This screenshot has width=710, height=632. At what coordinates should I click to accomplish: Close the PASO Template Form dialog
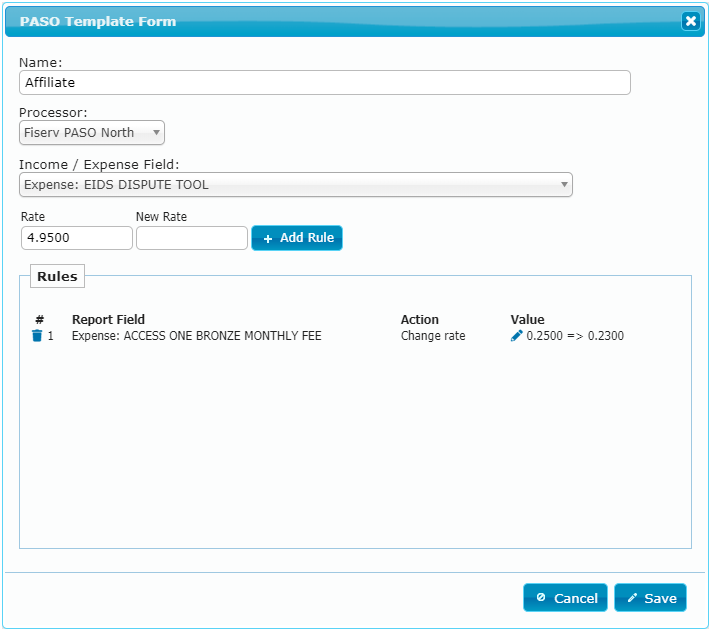point(691,21)
